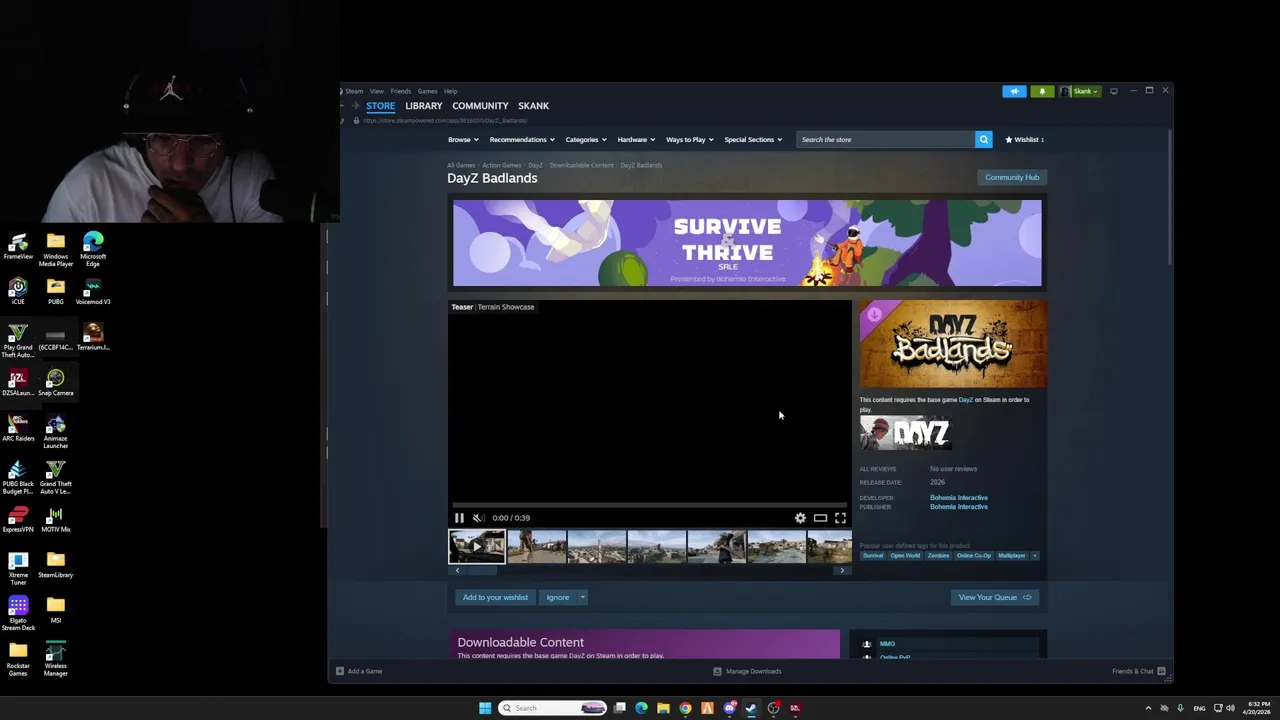Switch Steam to Big Picture mode
Viewport: 1280px width, 720px height.
tap(1113, 91)
